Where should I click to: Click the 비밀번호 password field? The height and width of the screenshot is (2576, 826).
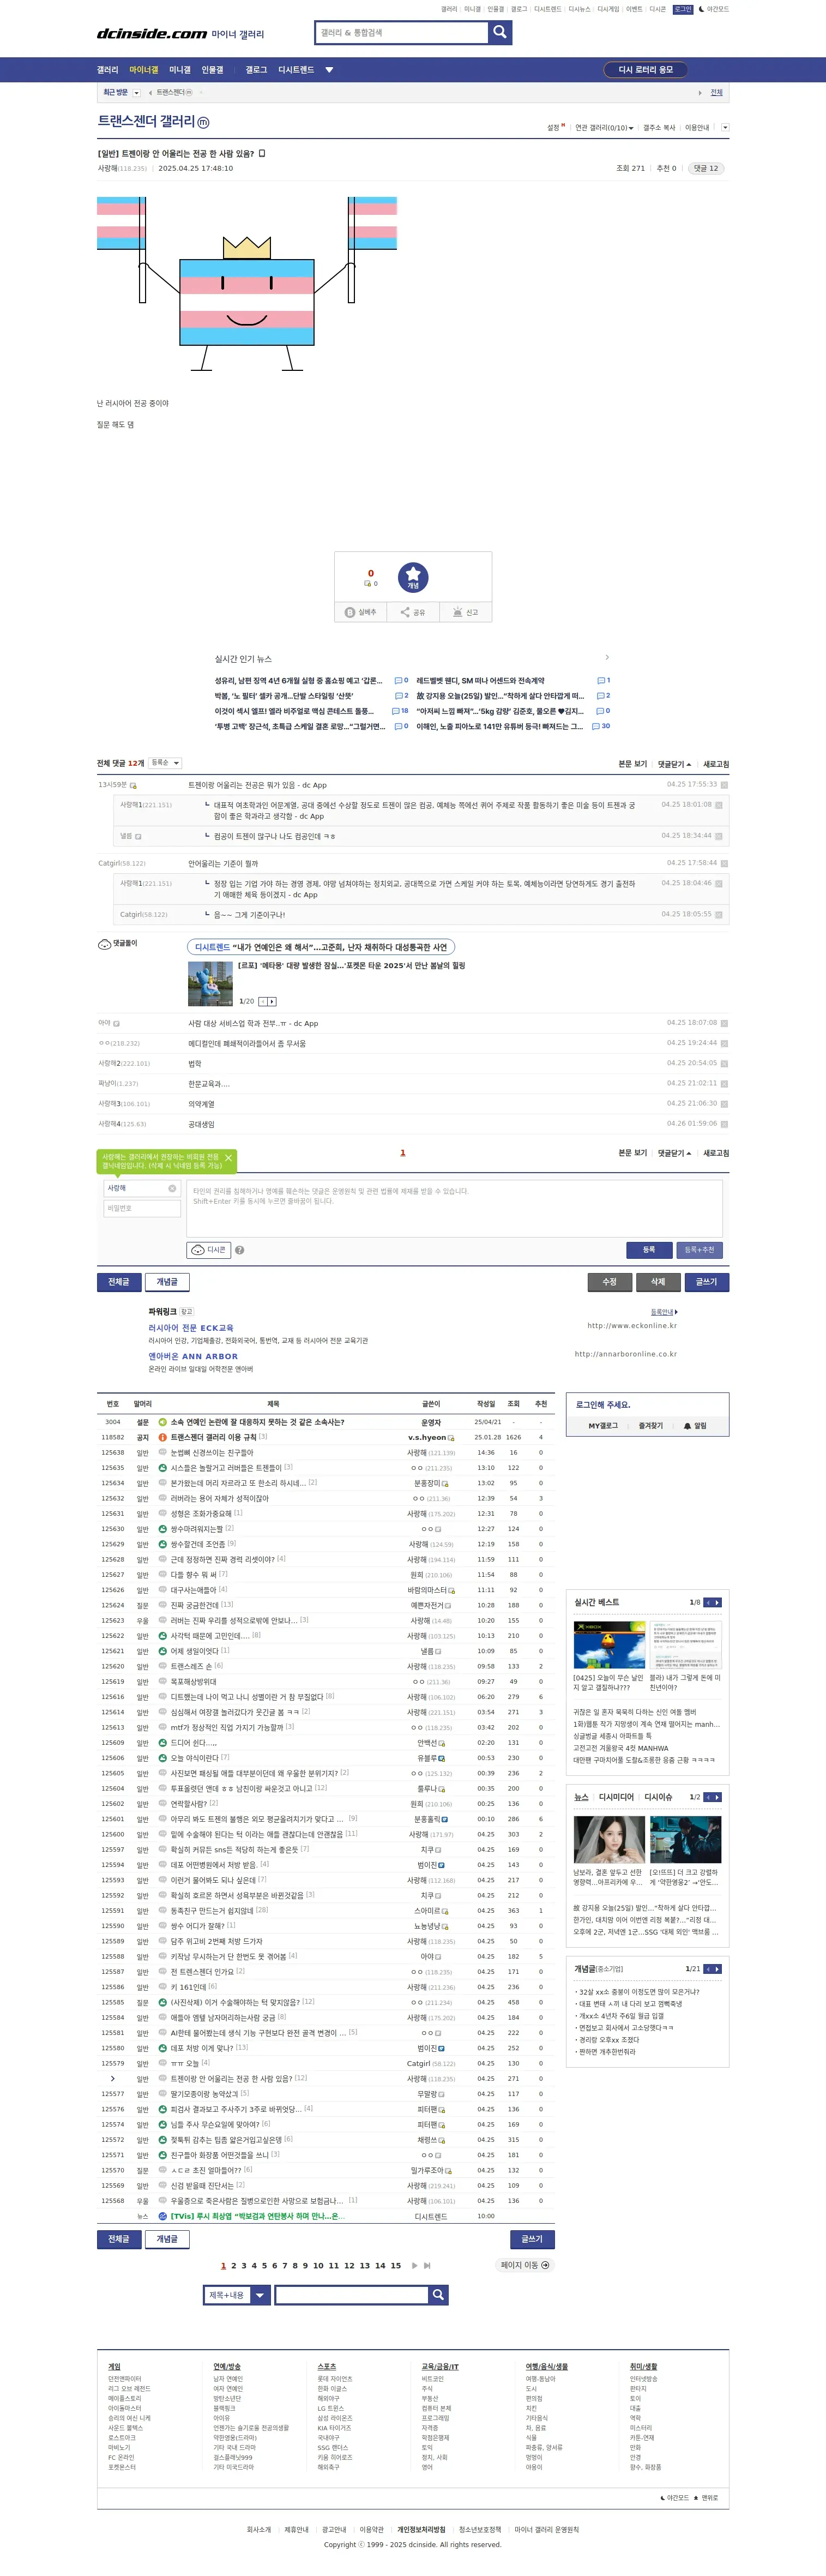click(x=142, y=1208)
